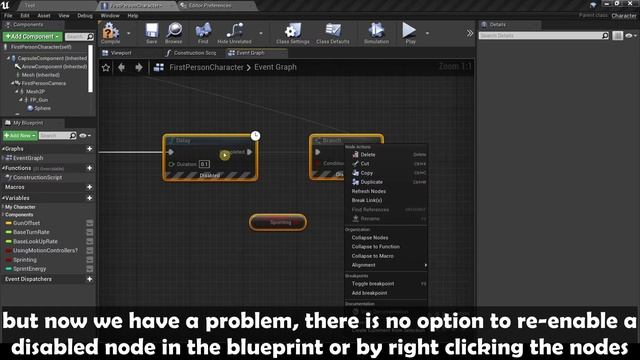Open the File menu
This screenshot has height=360, width=640.
pos(8,16)
